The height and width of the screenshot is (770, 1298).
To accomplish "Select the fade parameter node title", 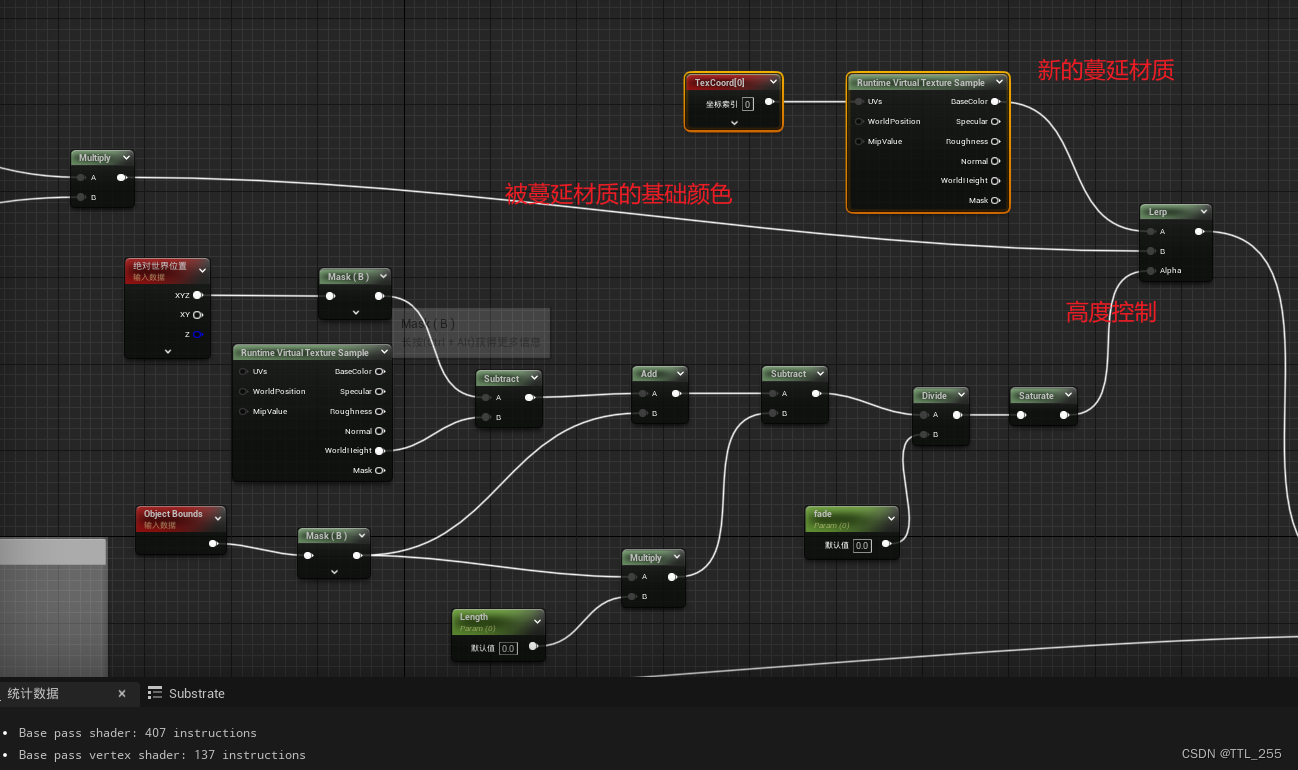I will coord(823,514).
